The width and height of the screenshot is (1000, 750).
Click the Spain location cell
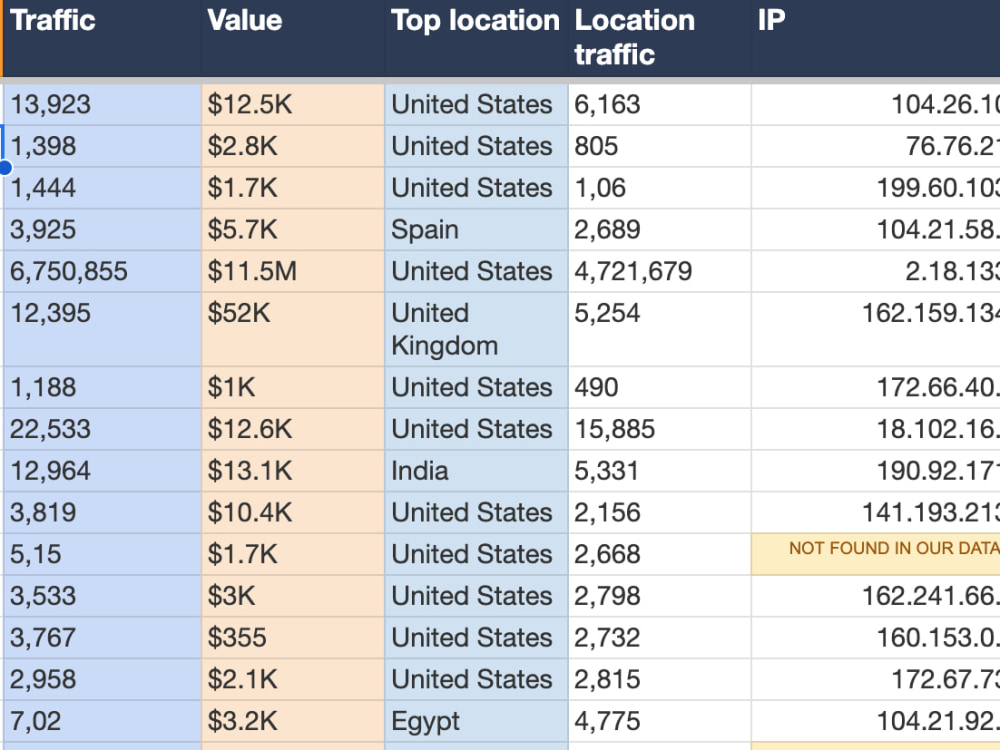(x=476, y=230)
